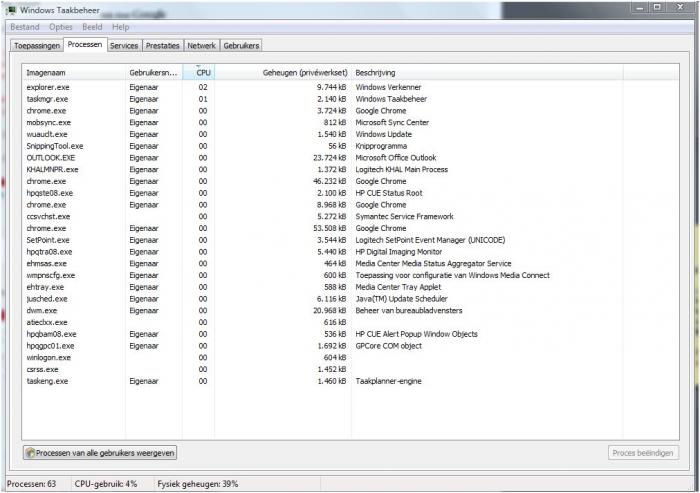Screen dimensions: 700x493
Task: Select the taskeng.exe process
Action: tap(350, 381)
